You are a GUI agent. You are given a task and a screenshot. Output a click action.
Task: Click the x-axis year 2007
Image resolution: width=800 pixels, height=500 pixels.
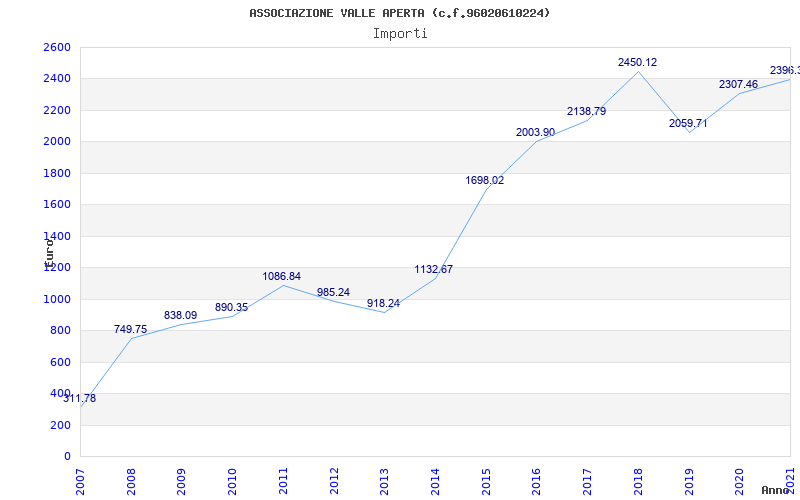click(80, 481)
